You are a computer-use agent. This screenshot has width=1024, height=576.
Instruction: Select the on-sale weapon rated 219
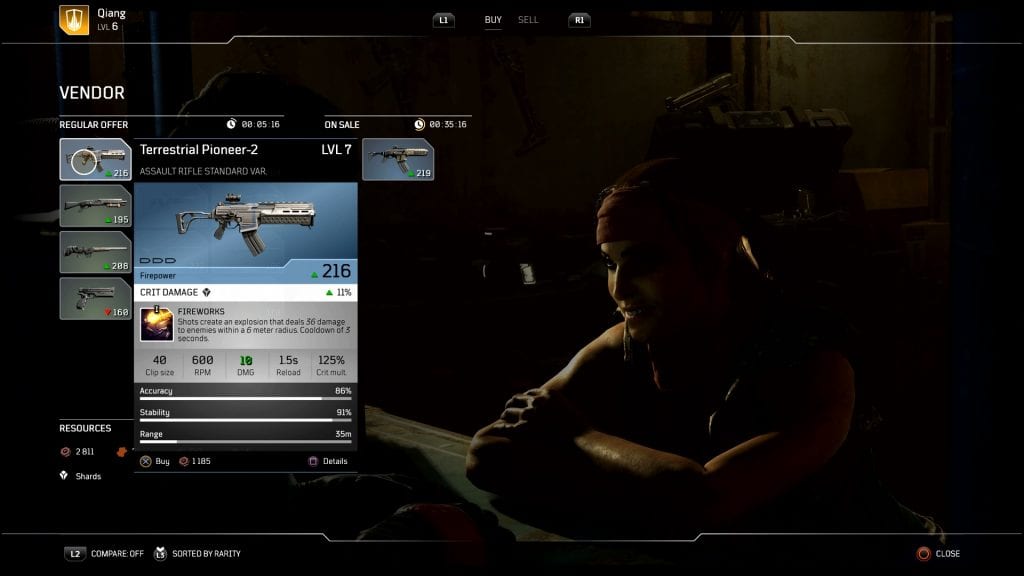pyautogui.click(x=398, y=159)
